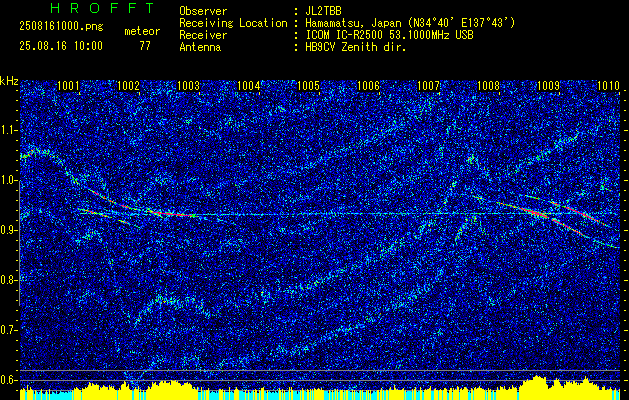The width and height of the screenshot is (629, 400).
Task: Click the 1007 time axis marker
Action: (x=428, y=86)
